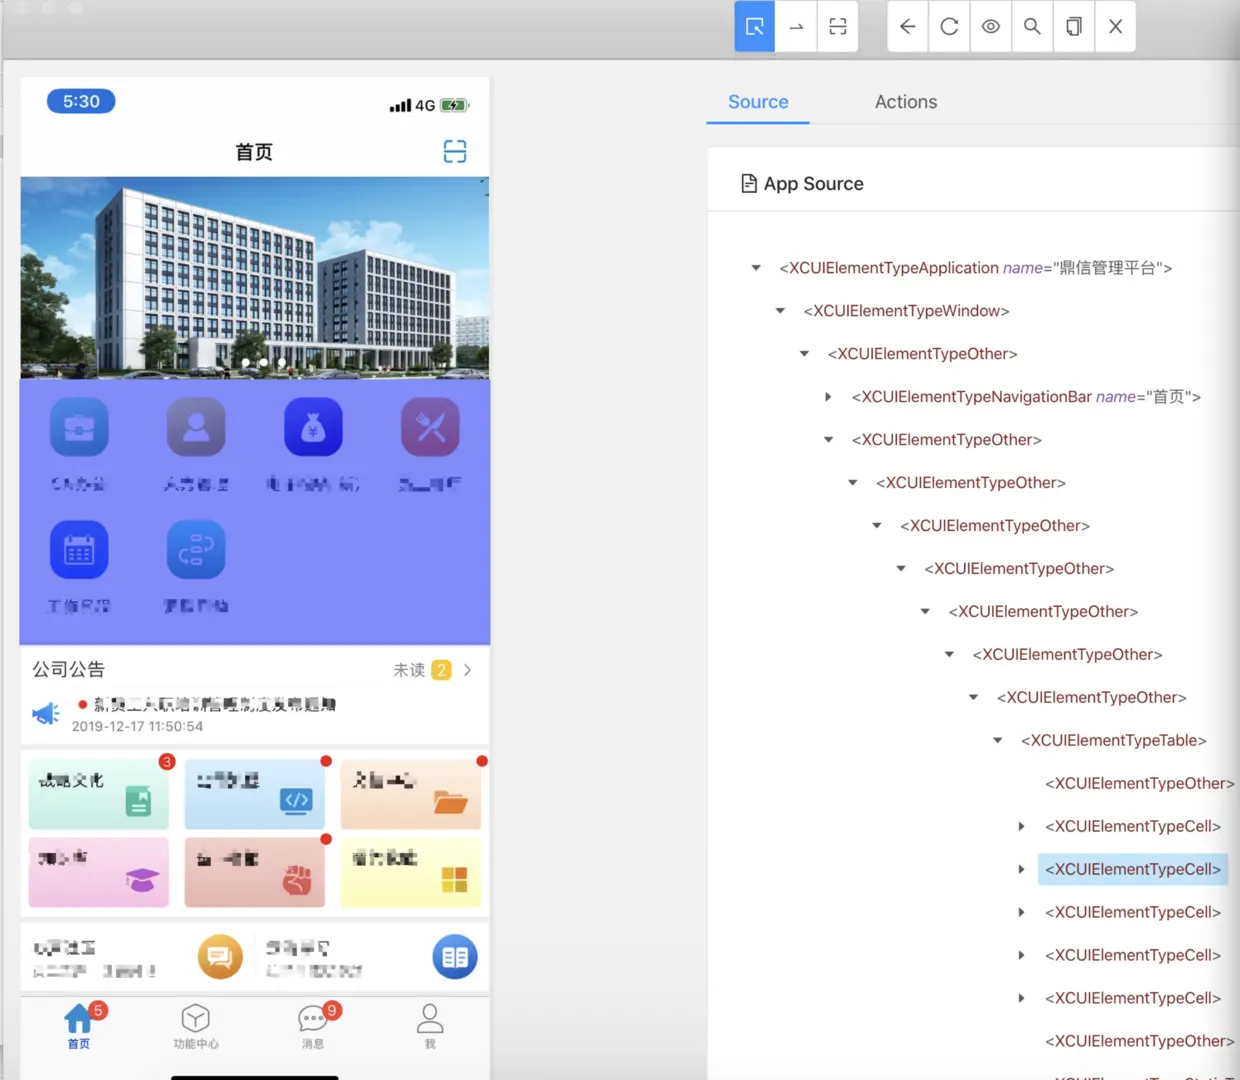Open the search for element tool
This screenshot has width=1240, height=1080.
click(x=1032, y=27)
